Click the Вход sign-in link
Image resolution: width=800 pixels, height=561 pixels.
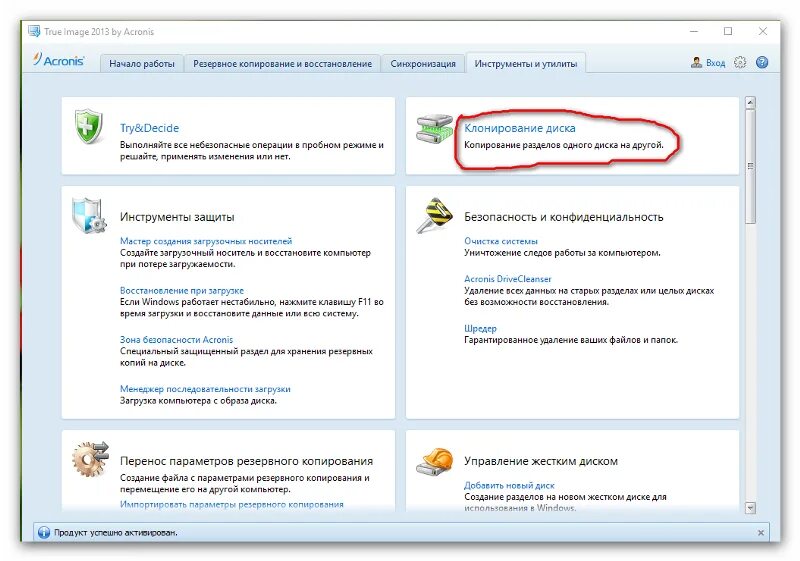click(715, 63)
